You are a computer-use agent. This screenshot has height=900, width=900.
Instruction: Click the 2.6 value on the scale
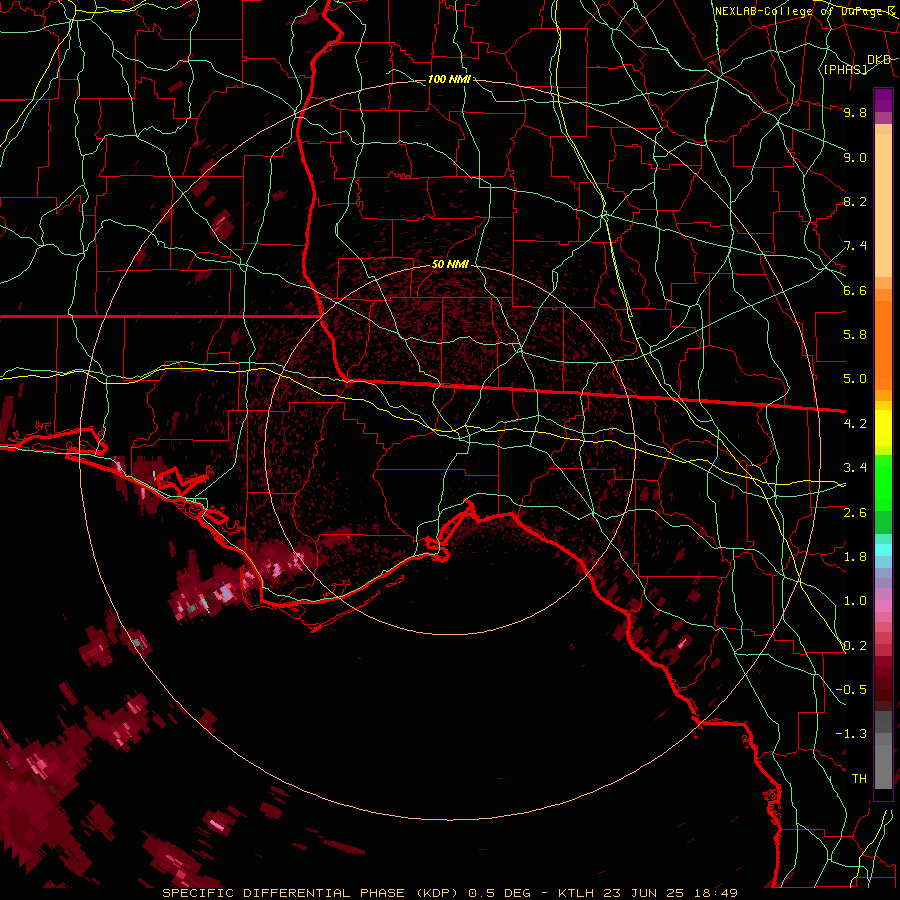pos(855,512)
